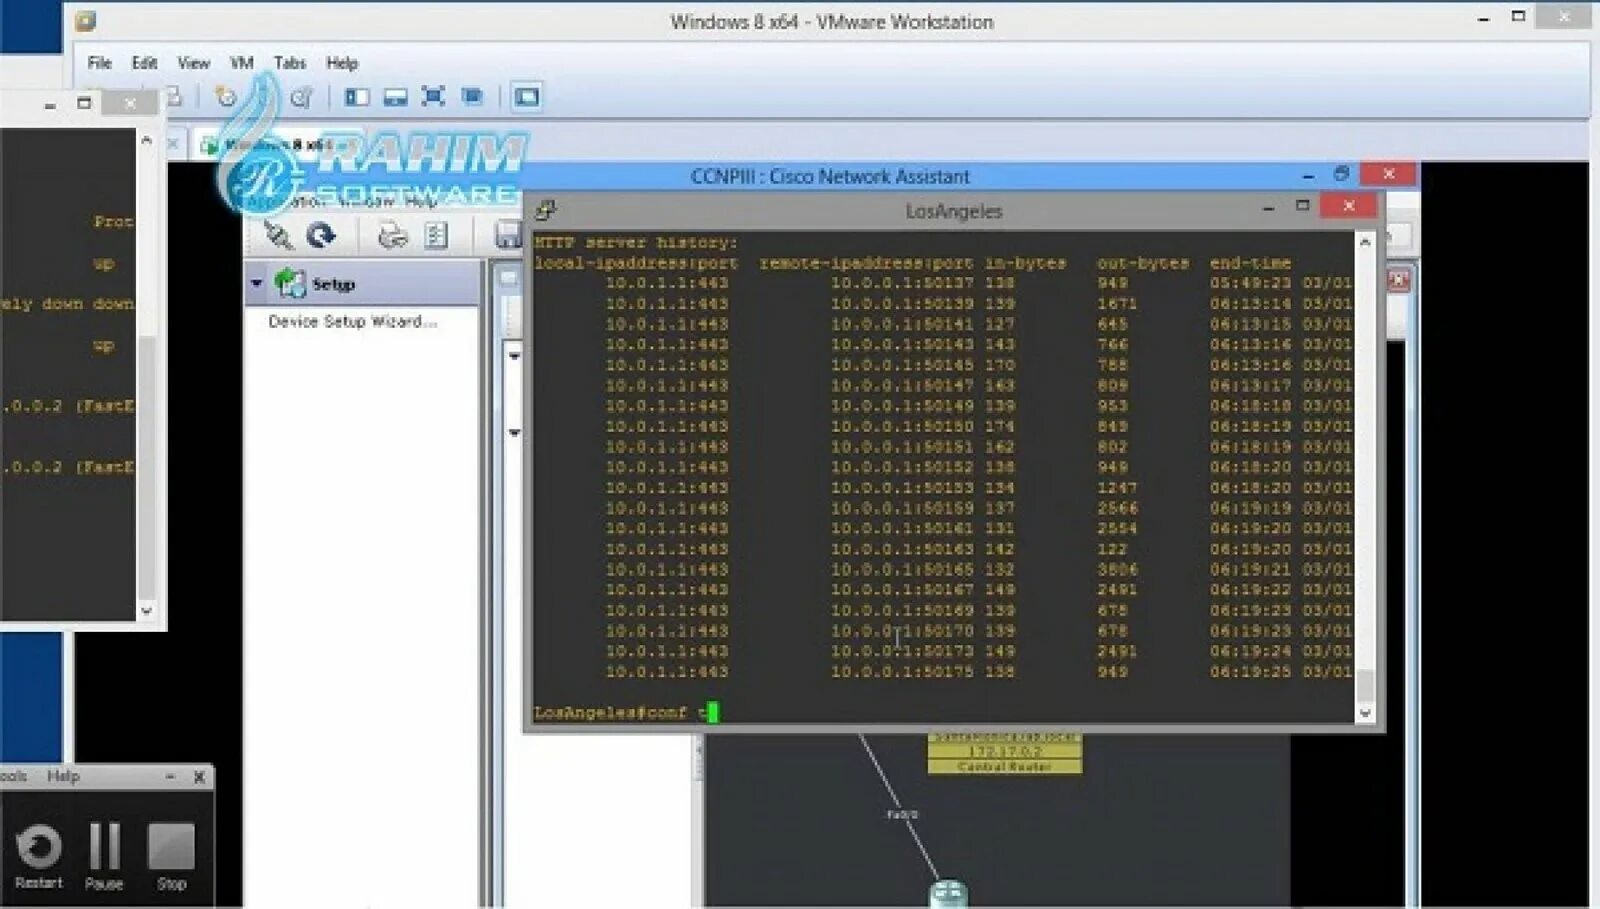Click the out-bytes value 1671

pos(1117,304)
